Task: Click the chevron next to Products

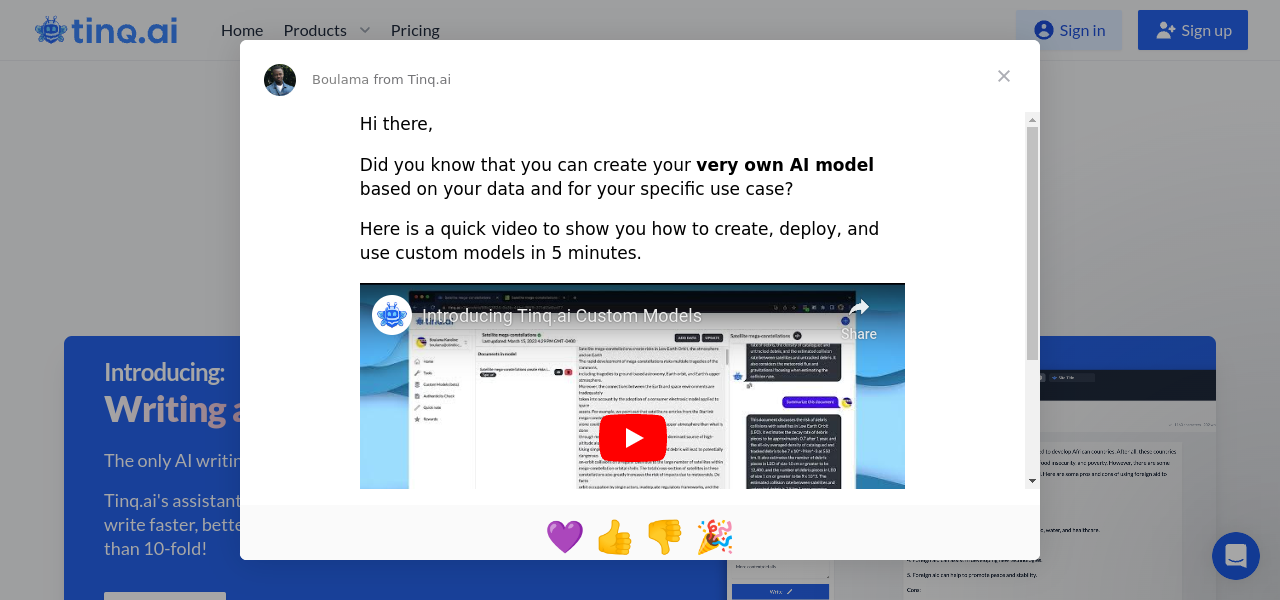Action: pyautogui.click(x=365, y=30)
